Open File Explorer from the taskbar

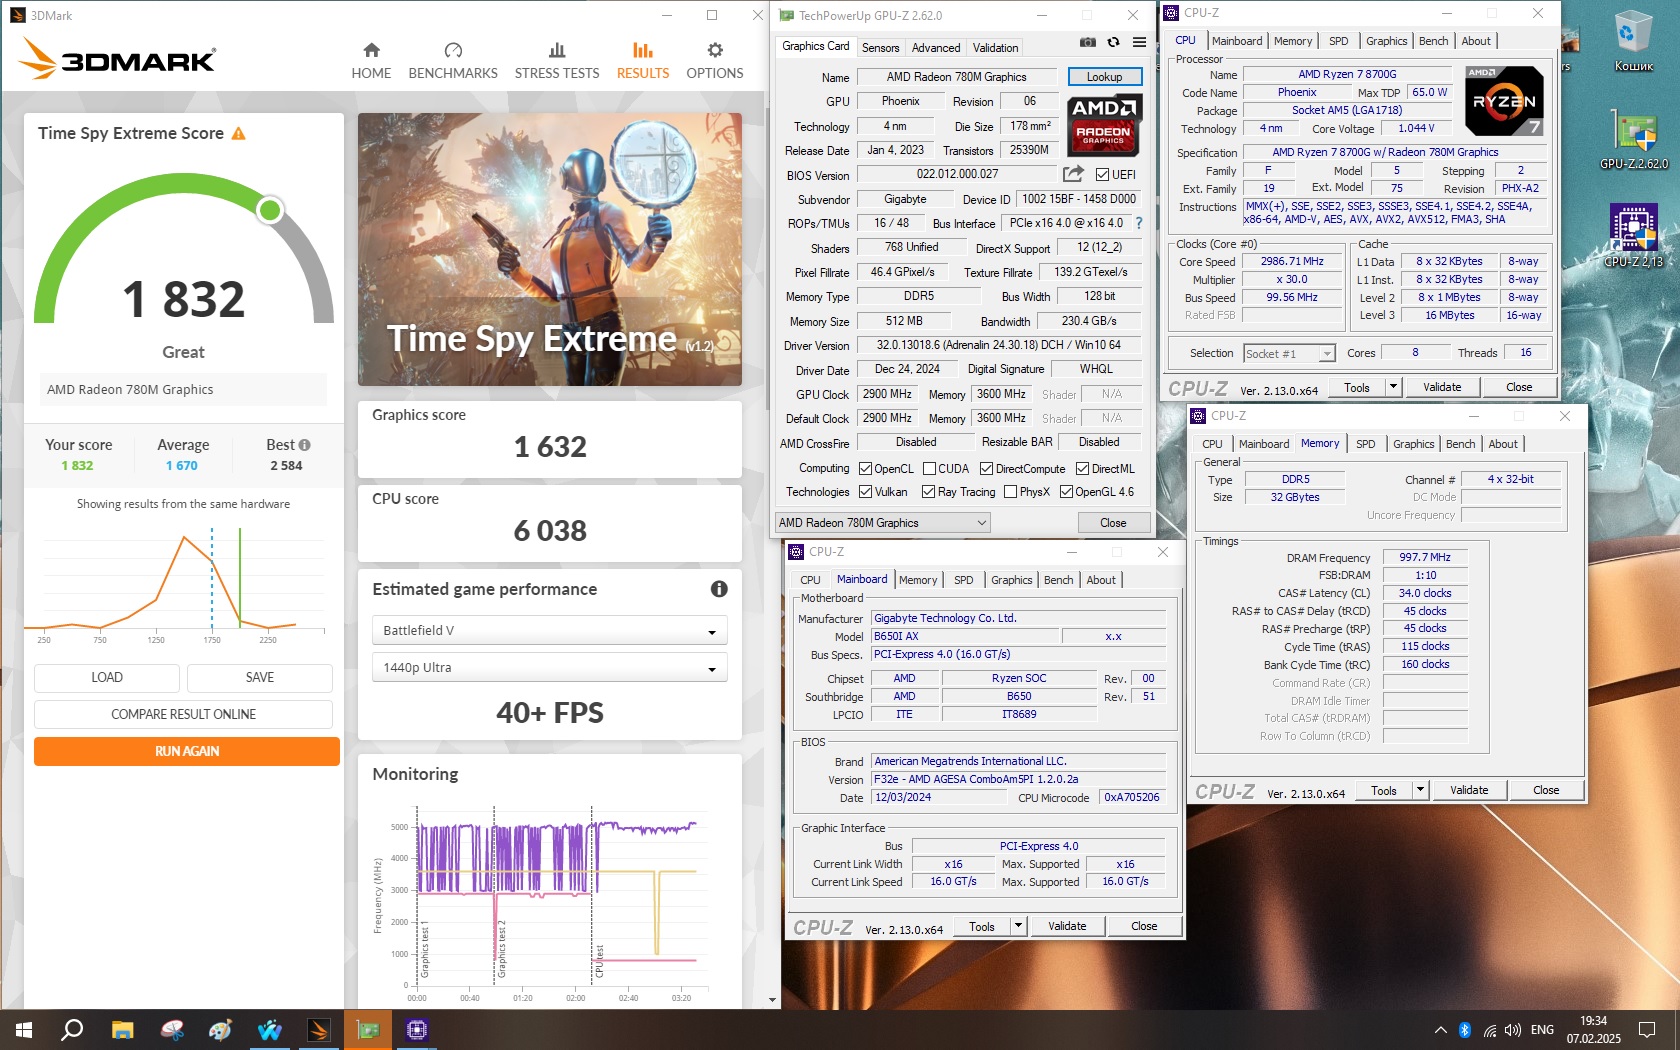[122, 1029]
